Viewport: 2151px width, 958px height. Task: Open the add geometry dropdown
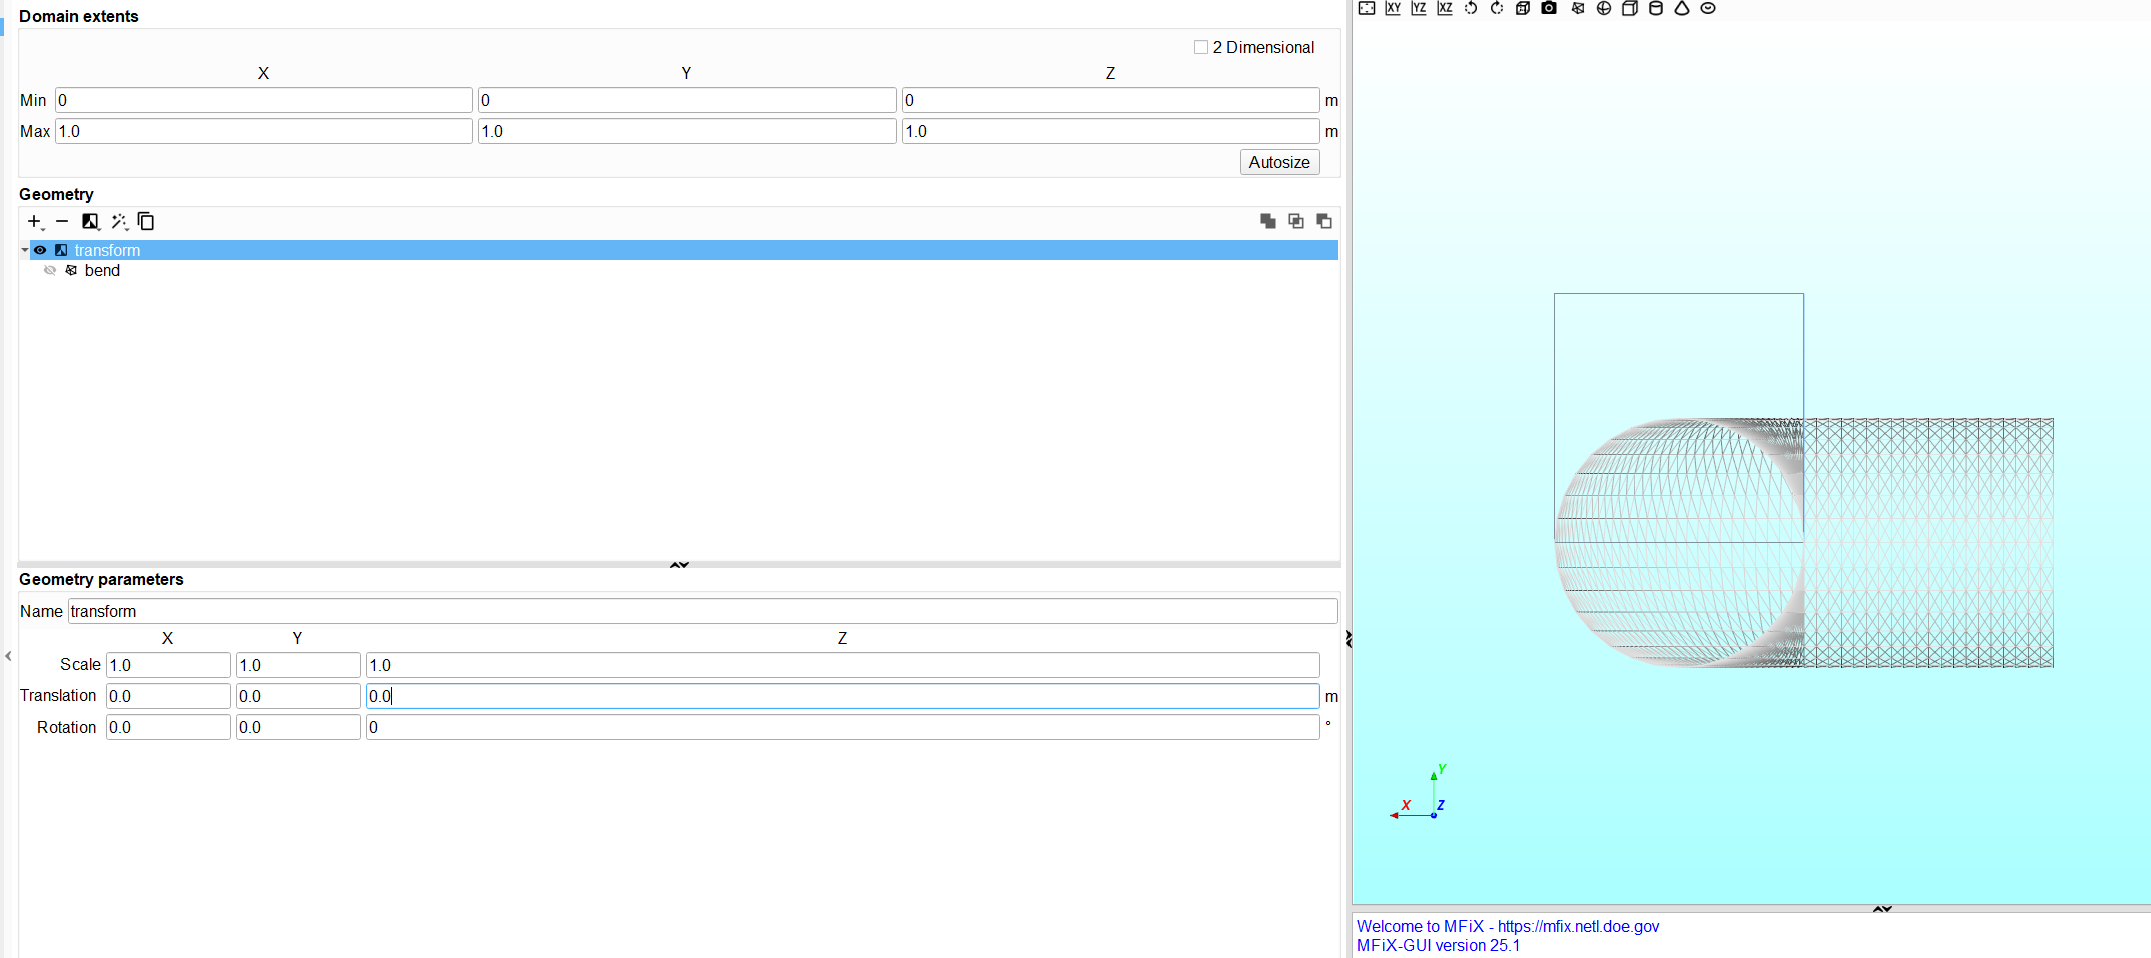click(x=35, y=221)
